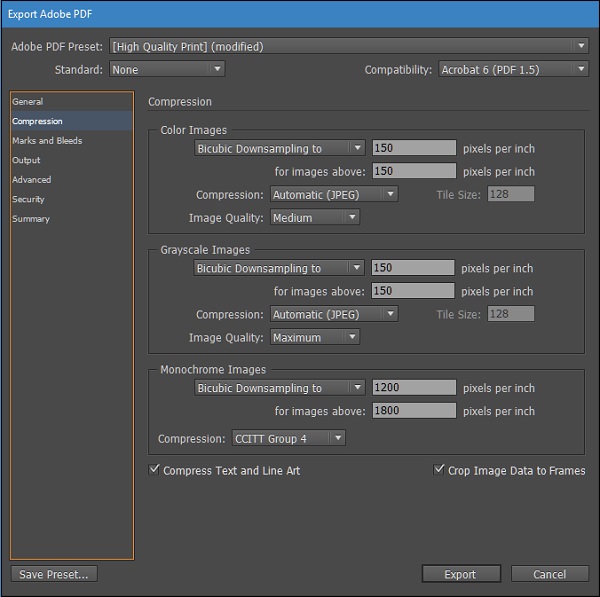Open Monochrome Images CCITT Group 4 dropdown
Image resolution: width=600 pixels, height=597 pixels.
click(x=288, y=438)
